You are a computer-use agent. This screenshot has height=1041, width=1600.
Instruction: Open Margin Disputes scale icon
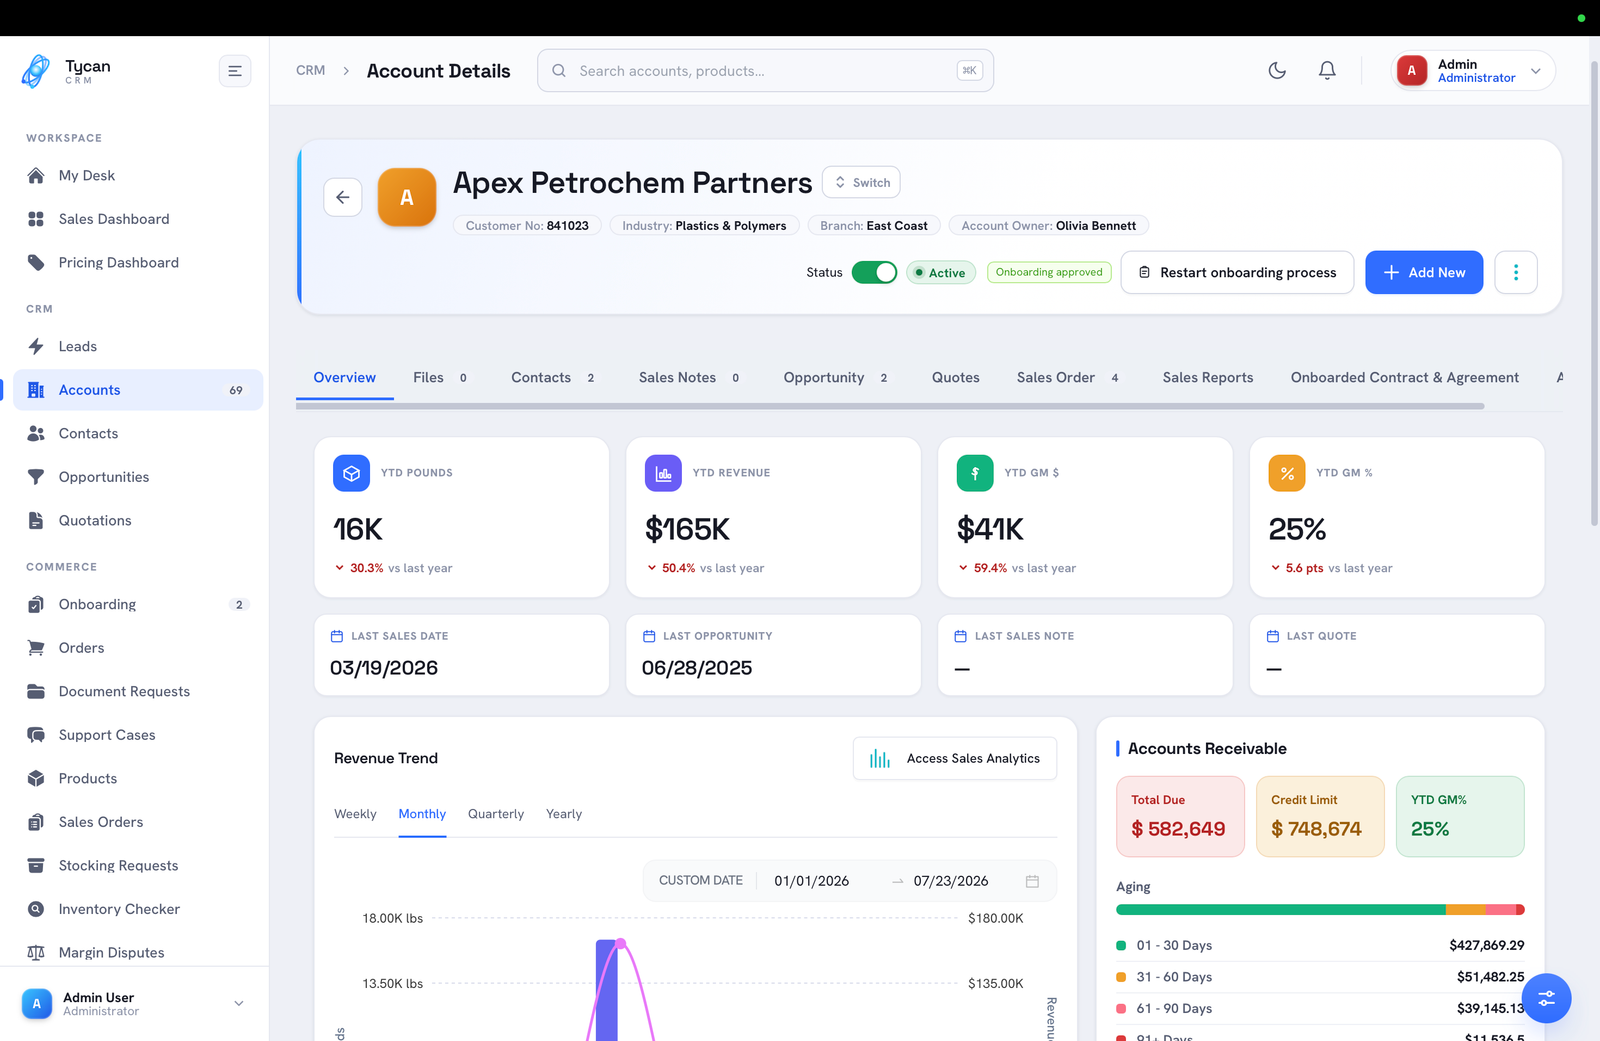pos(36,952)
